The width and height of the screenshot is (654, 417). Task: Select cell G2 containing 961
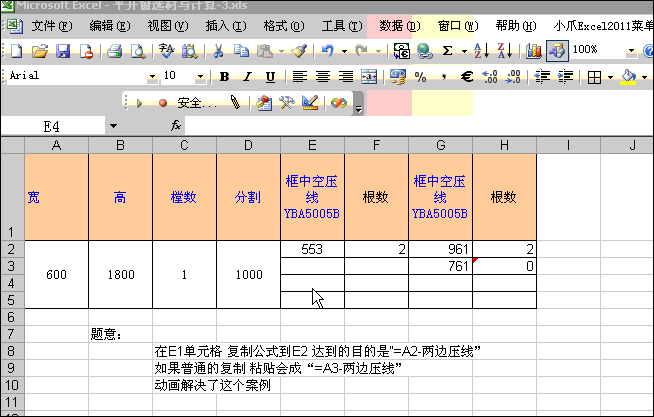[x=440, y=249]
